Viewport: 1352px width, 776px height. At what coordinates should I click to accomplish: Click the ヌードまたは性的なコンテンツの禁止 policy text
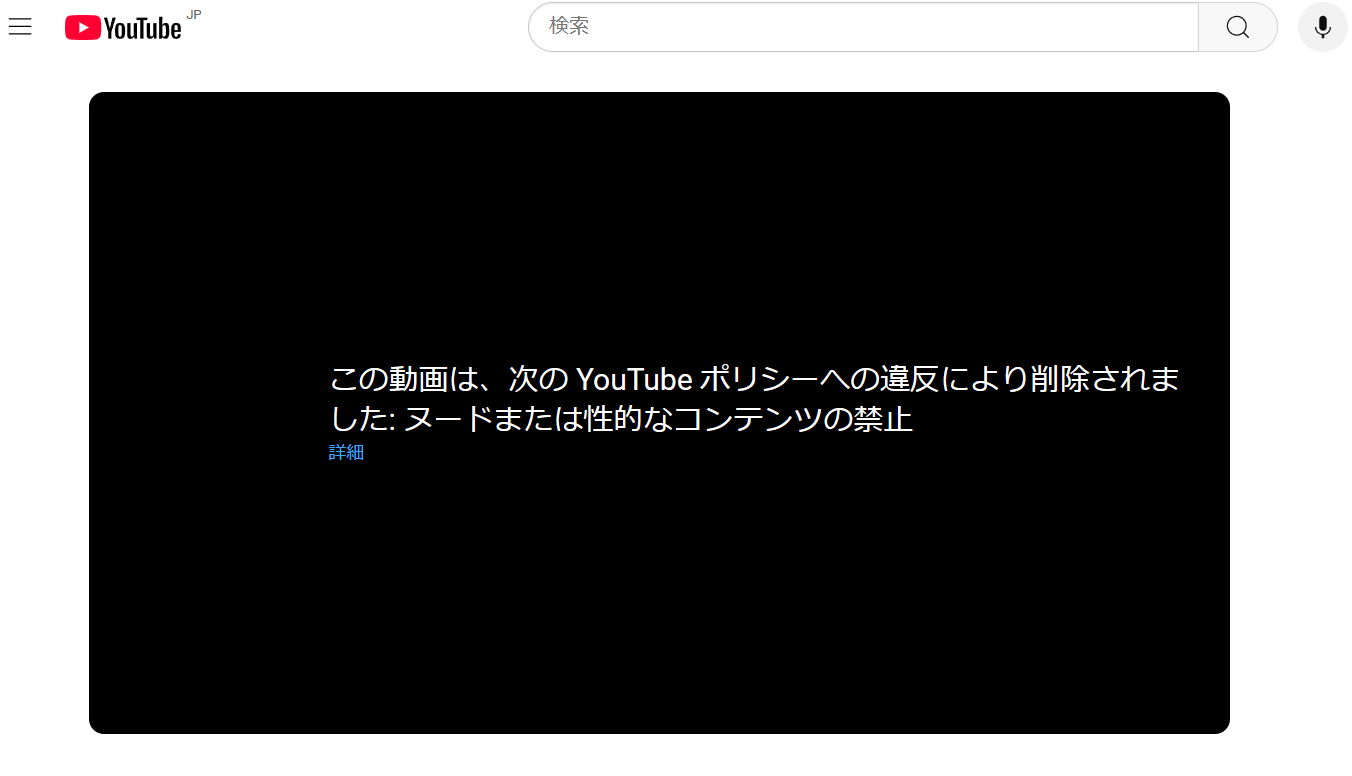point(658,419)
